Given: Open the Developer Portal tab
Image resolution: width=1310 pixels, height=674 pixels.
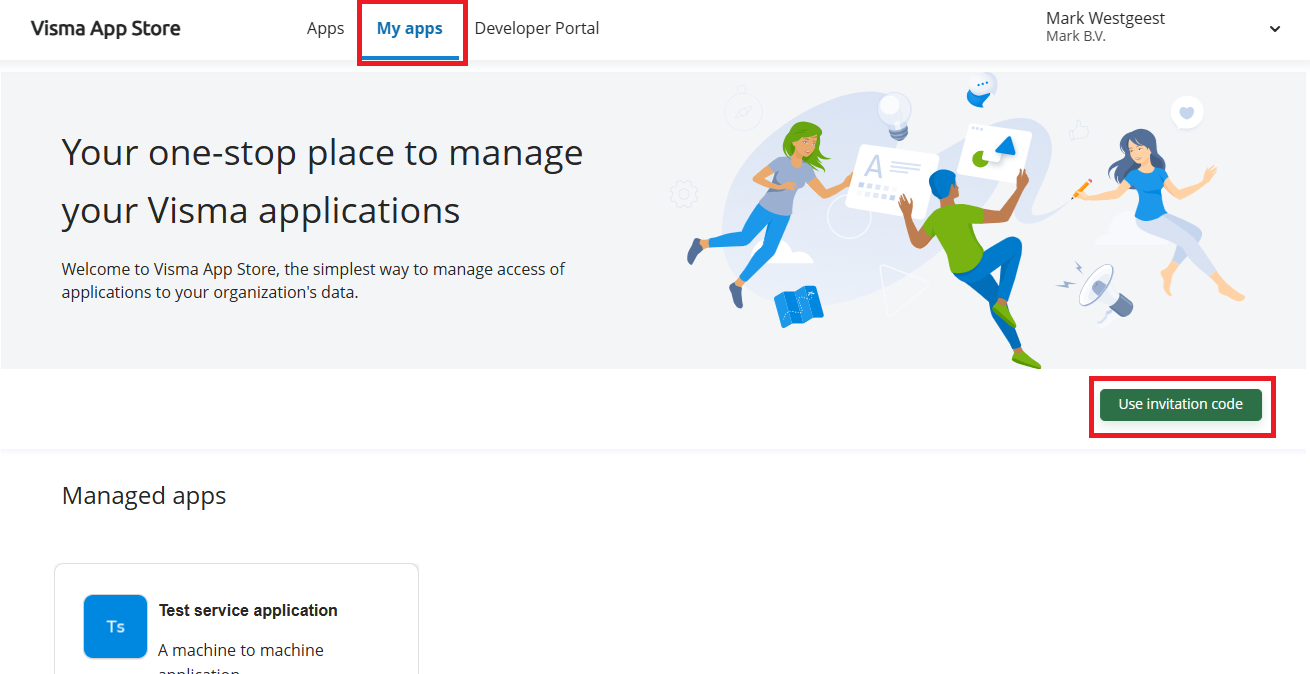Looking at the screenshot, I should [x=537, y=29].
